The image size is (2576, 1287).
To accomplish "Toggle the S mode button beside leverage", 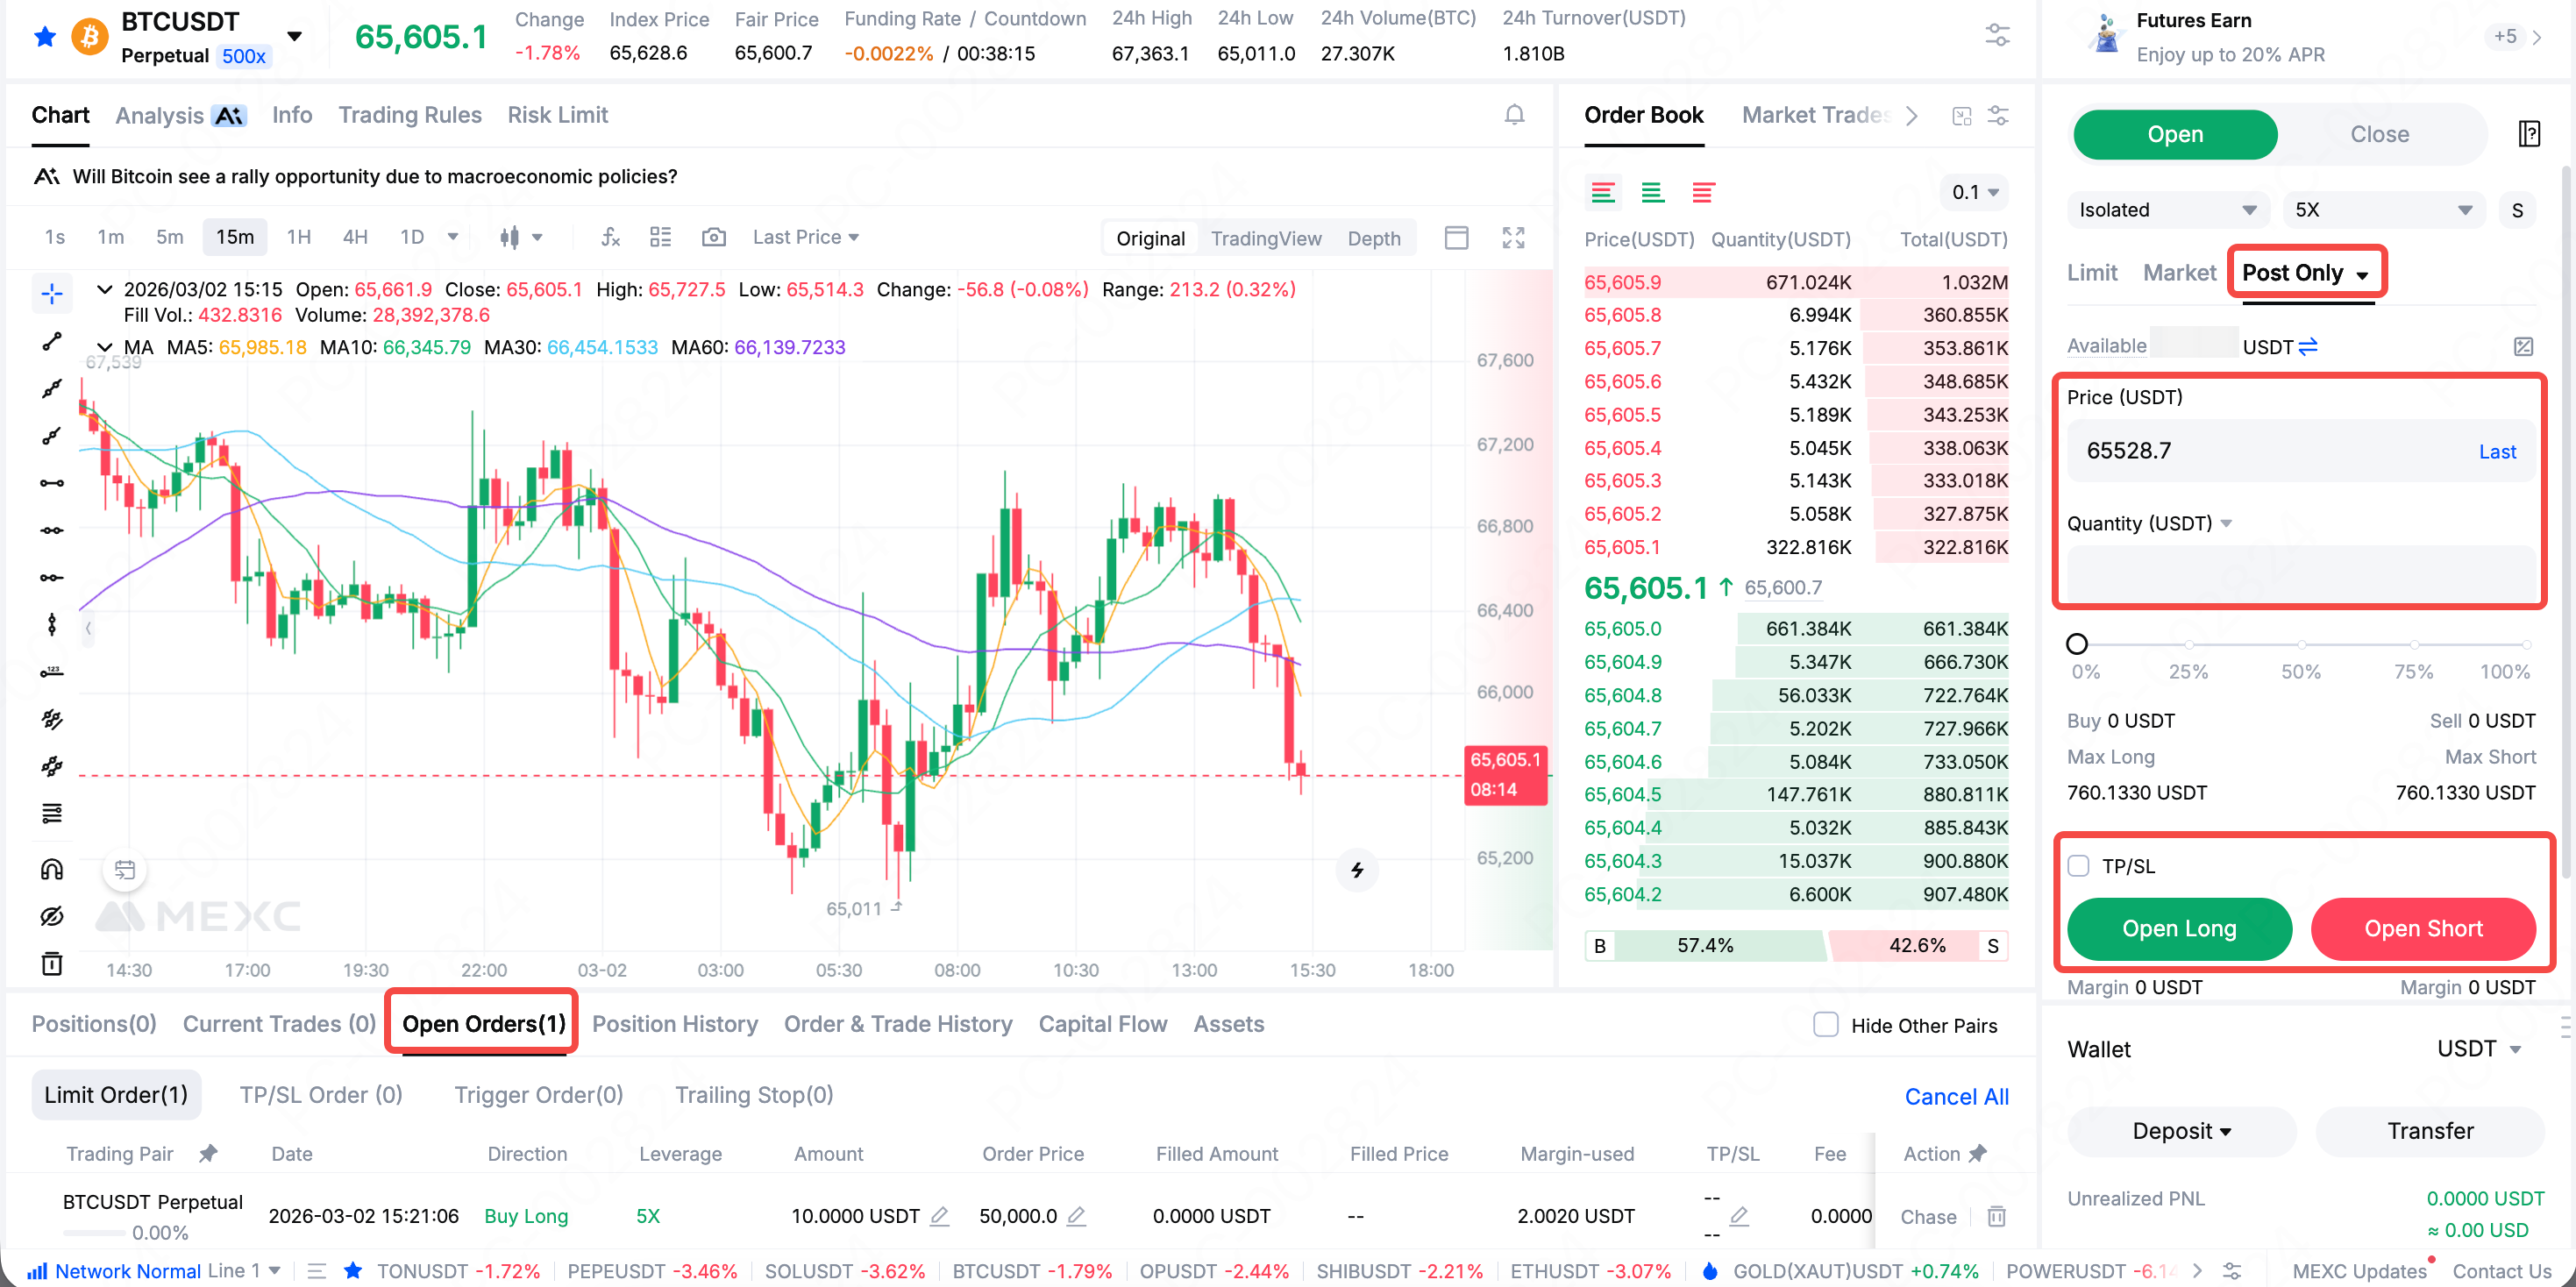I will tap(2517, 210).
